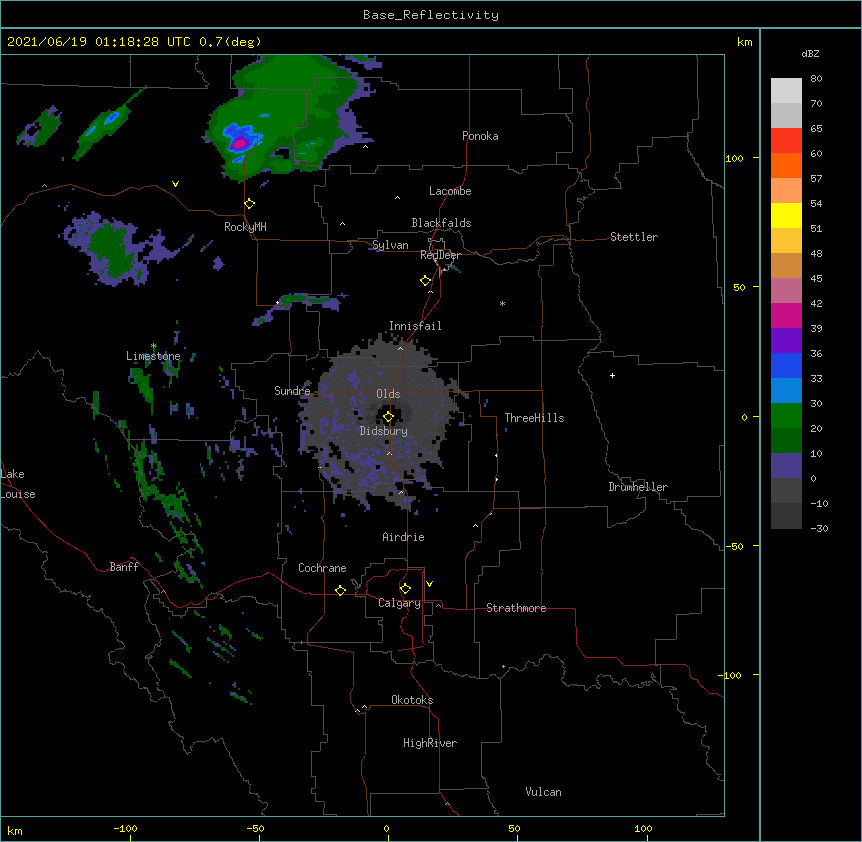Image resolution: width=862 pixels, height=842 pixels.
Task: Click the Blackfalds label
Action: [x=441, y=223]
